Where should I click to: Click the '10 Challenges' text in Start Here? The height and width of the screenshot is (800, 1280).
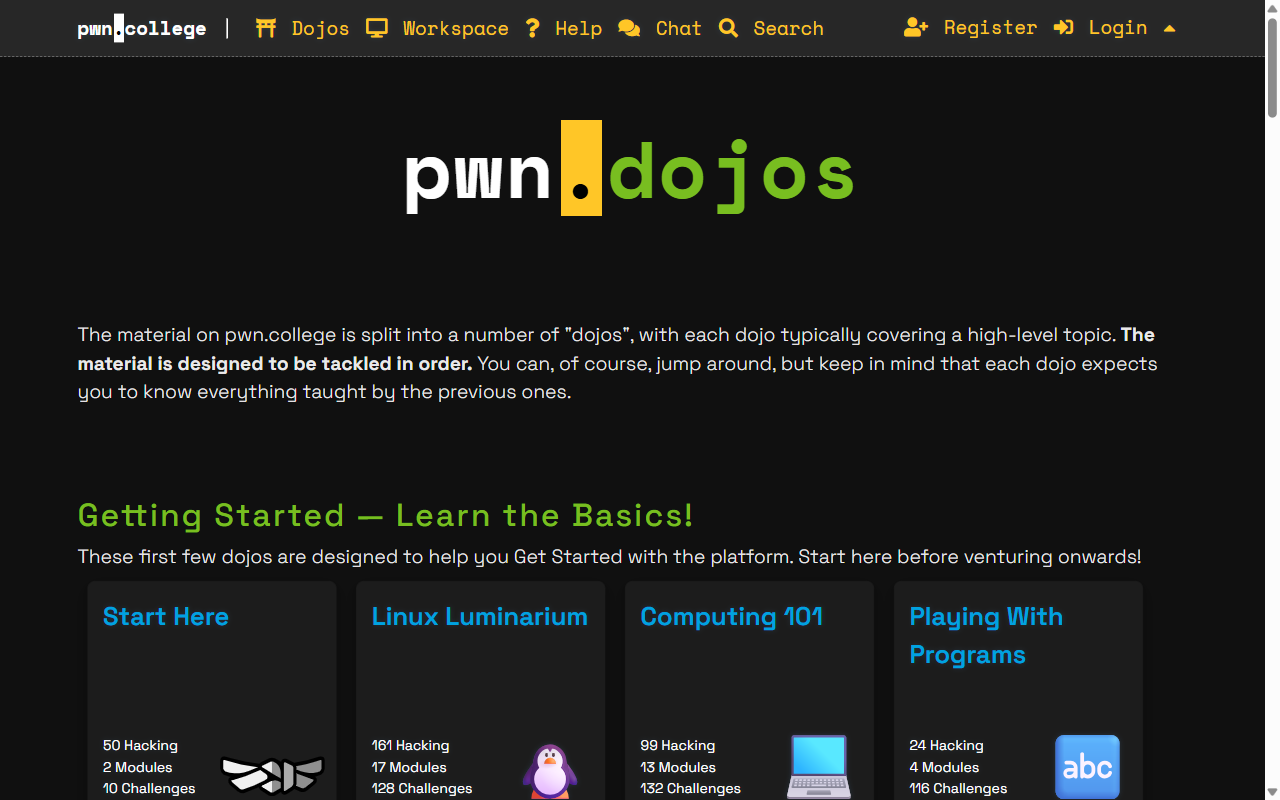tap(149, 789)
